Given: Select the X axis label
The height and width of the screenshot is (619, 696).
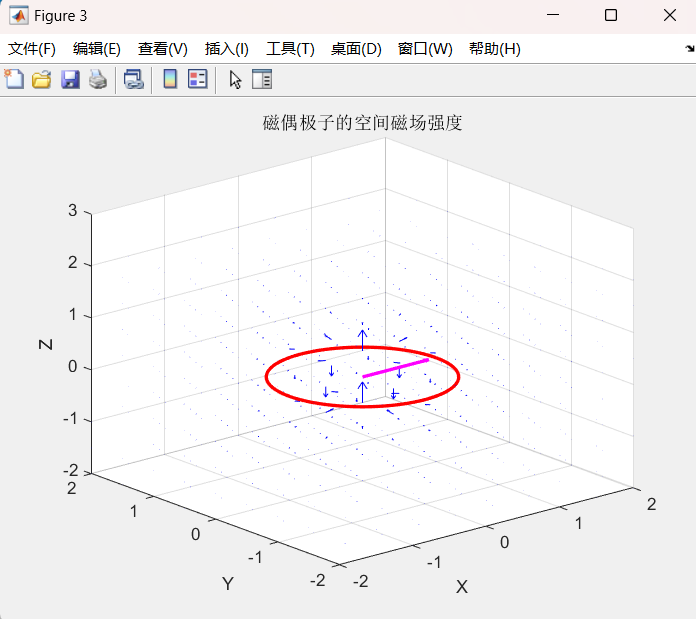Looking at the screenshot, I should pos(462,587).
